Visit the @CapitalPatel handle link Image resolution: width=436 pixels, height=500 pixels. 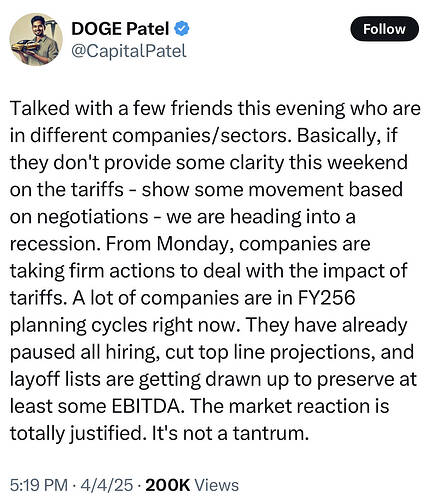[x=129, y=51]
